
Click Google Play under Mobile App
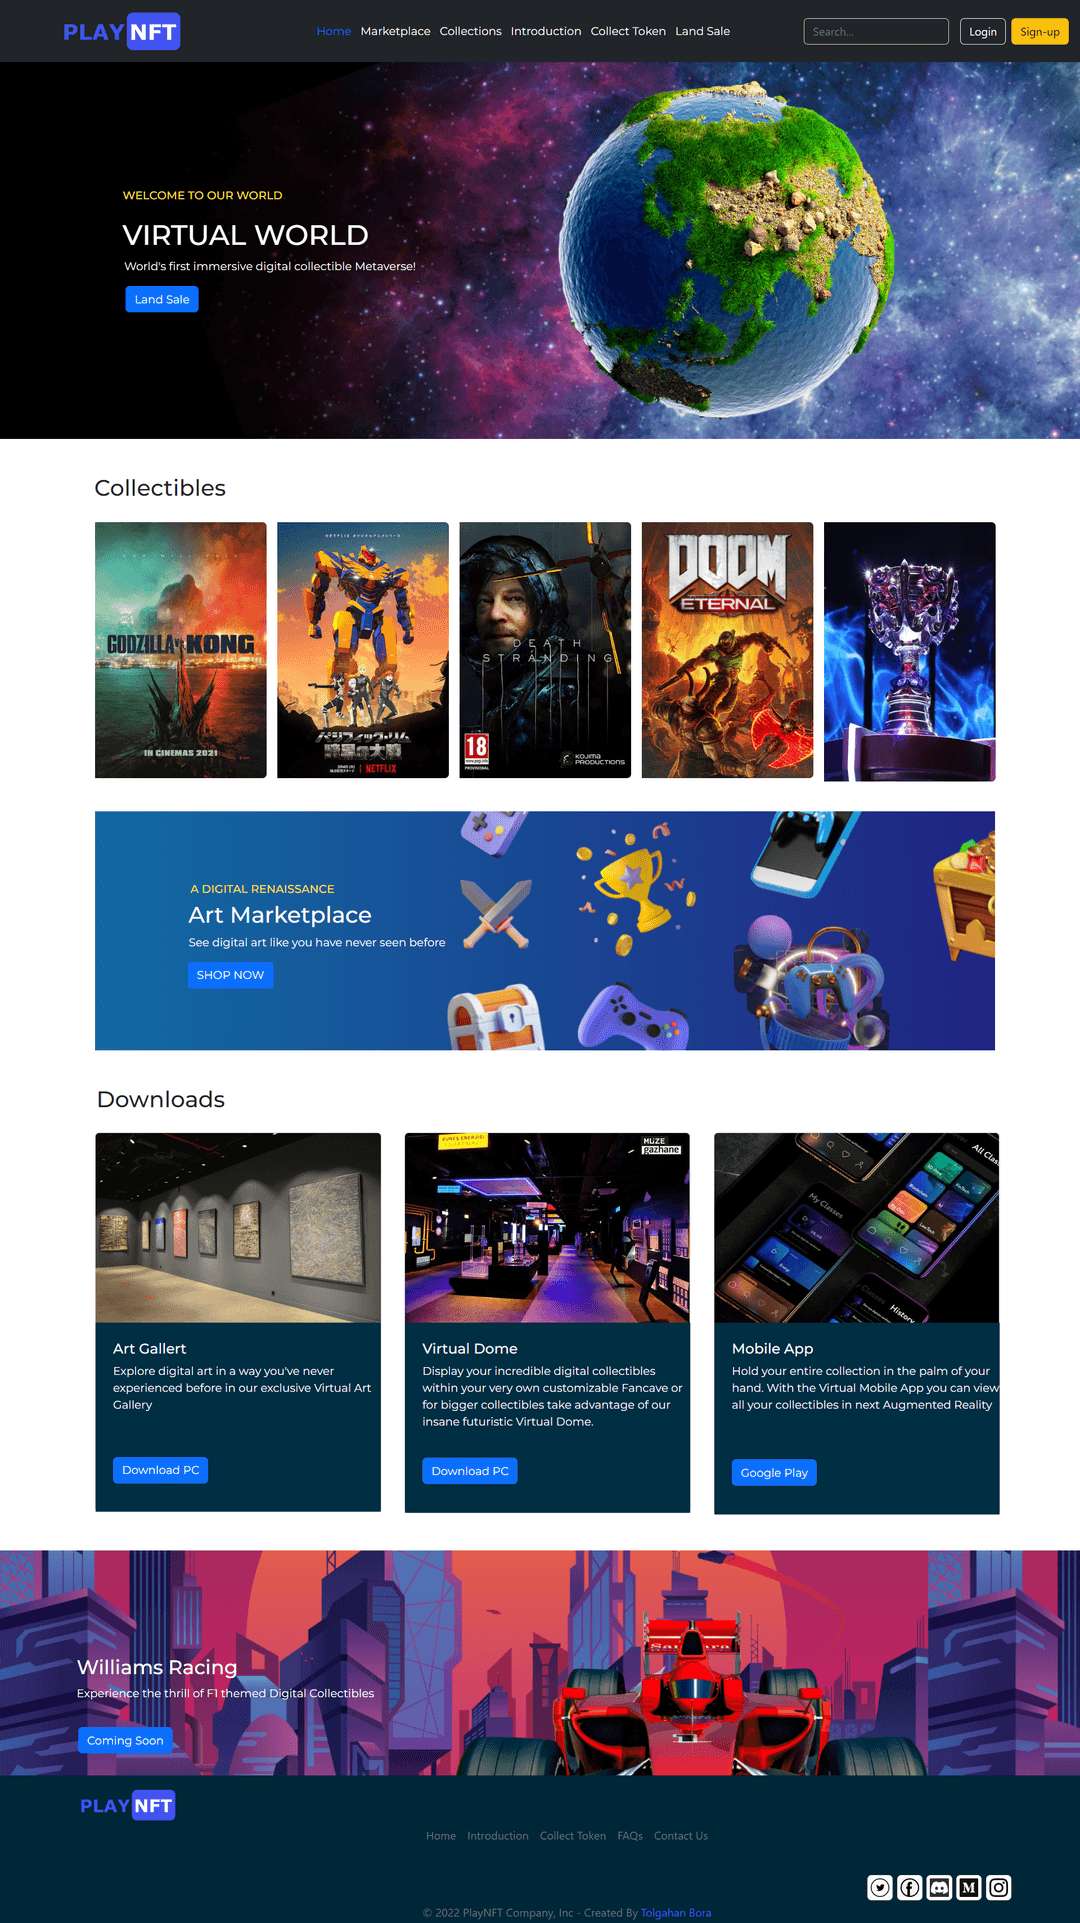pos(774,1473)
